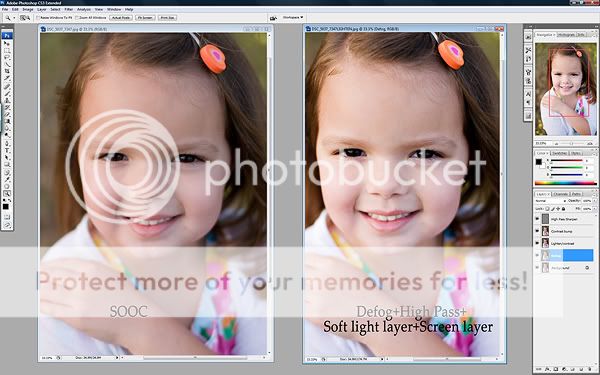Click Navigator zoom in large mountains icon
This screenshot has height=375, width=600.
[x=590, y=143]
